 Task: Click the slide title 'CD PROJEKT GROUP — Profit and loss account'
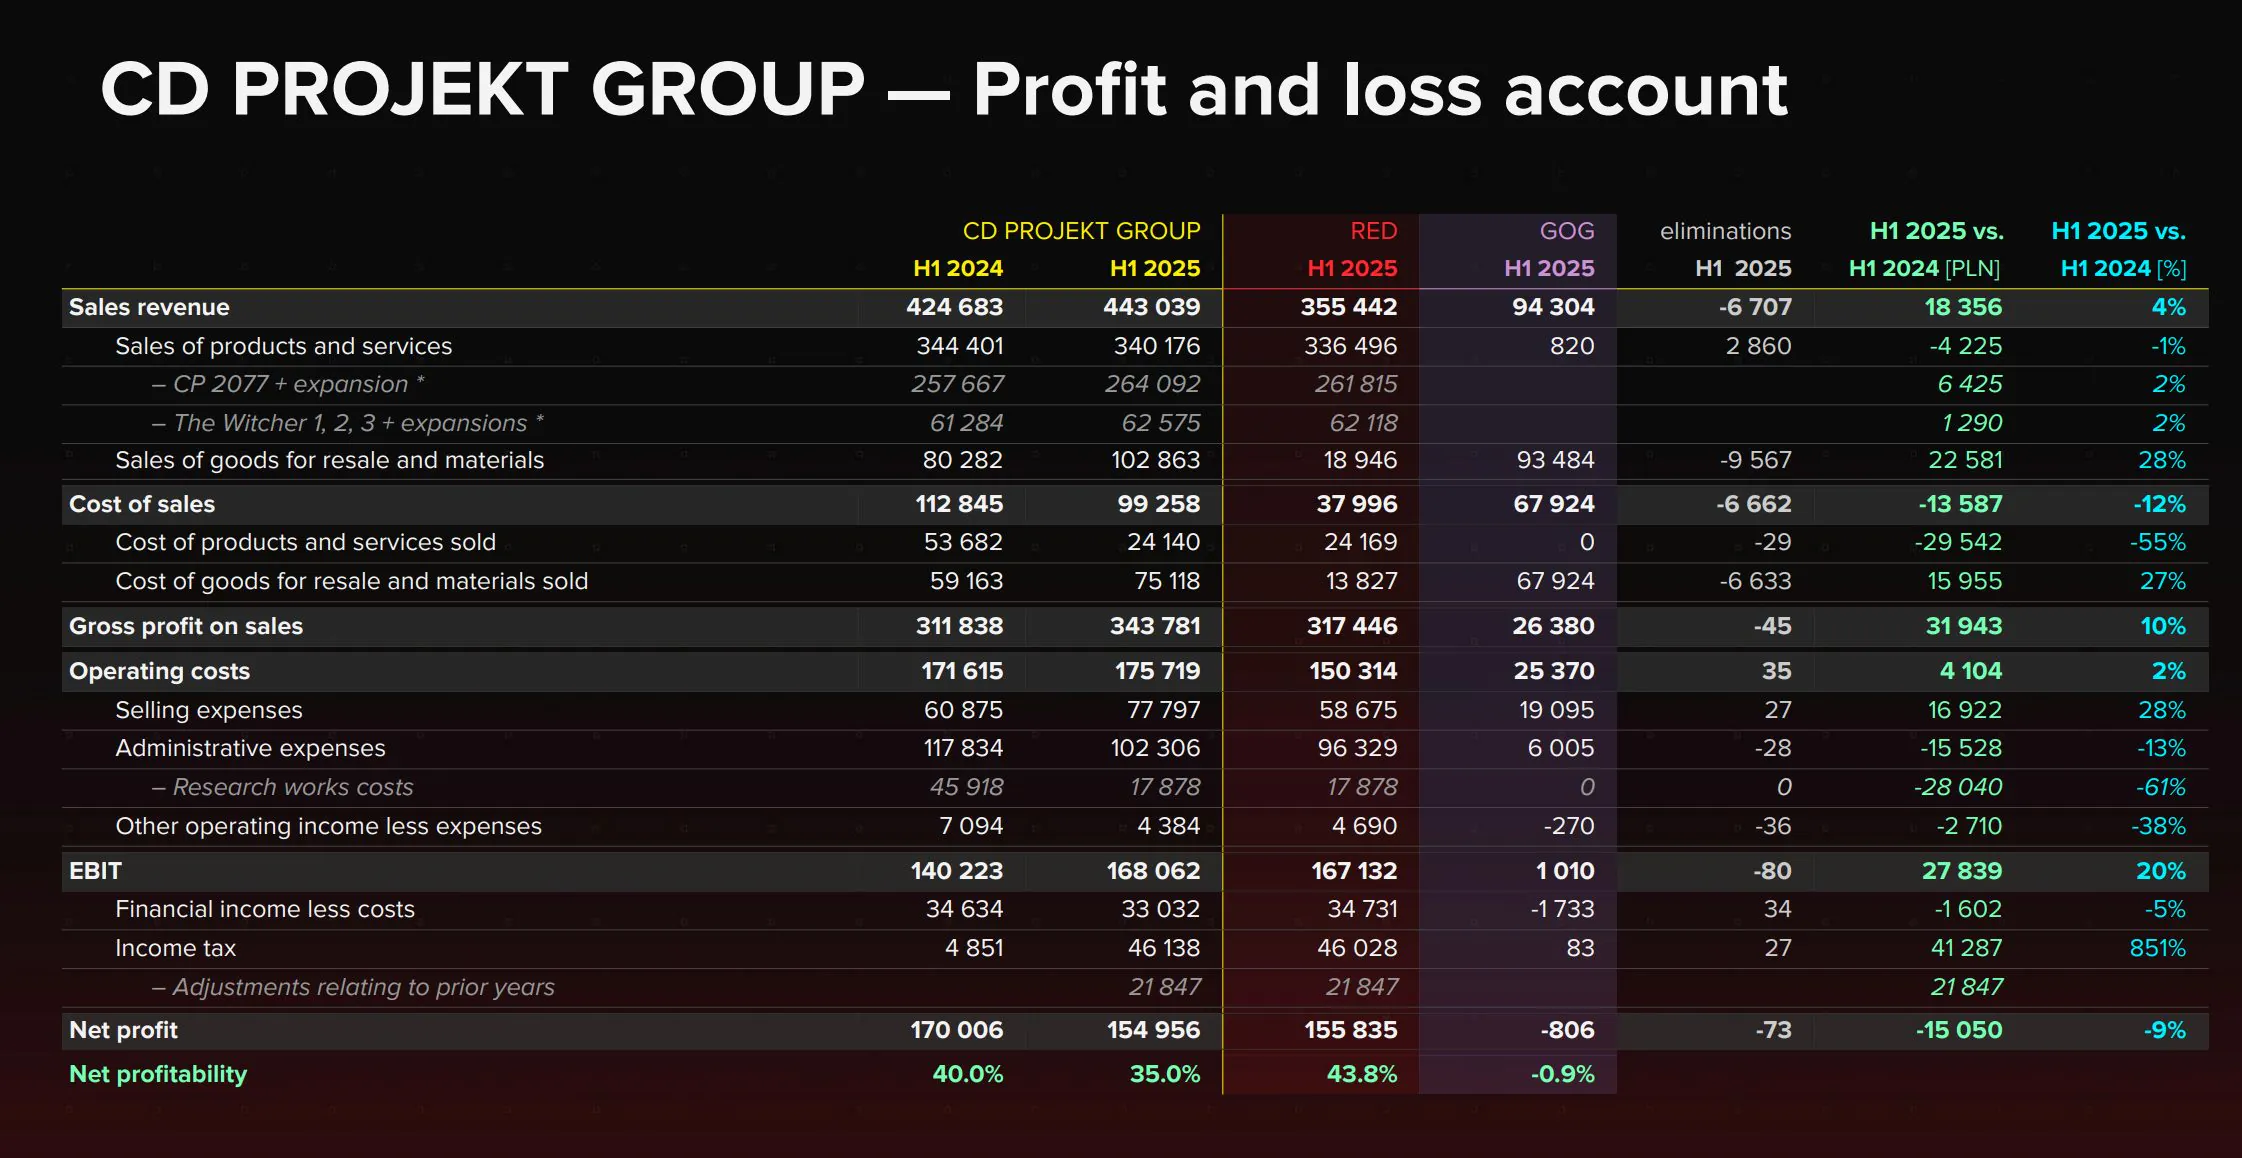click(x=943, y=90)
